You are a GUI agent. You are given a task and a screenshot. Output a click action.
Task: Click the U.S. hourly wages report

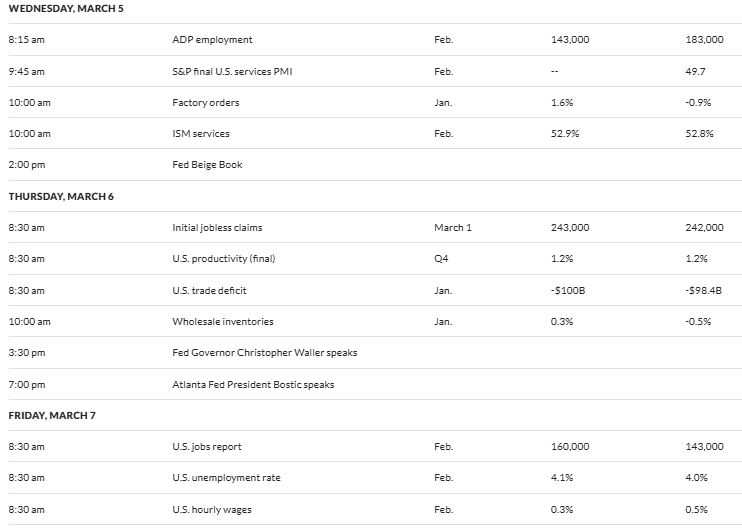pos(212,510)
